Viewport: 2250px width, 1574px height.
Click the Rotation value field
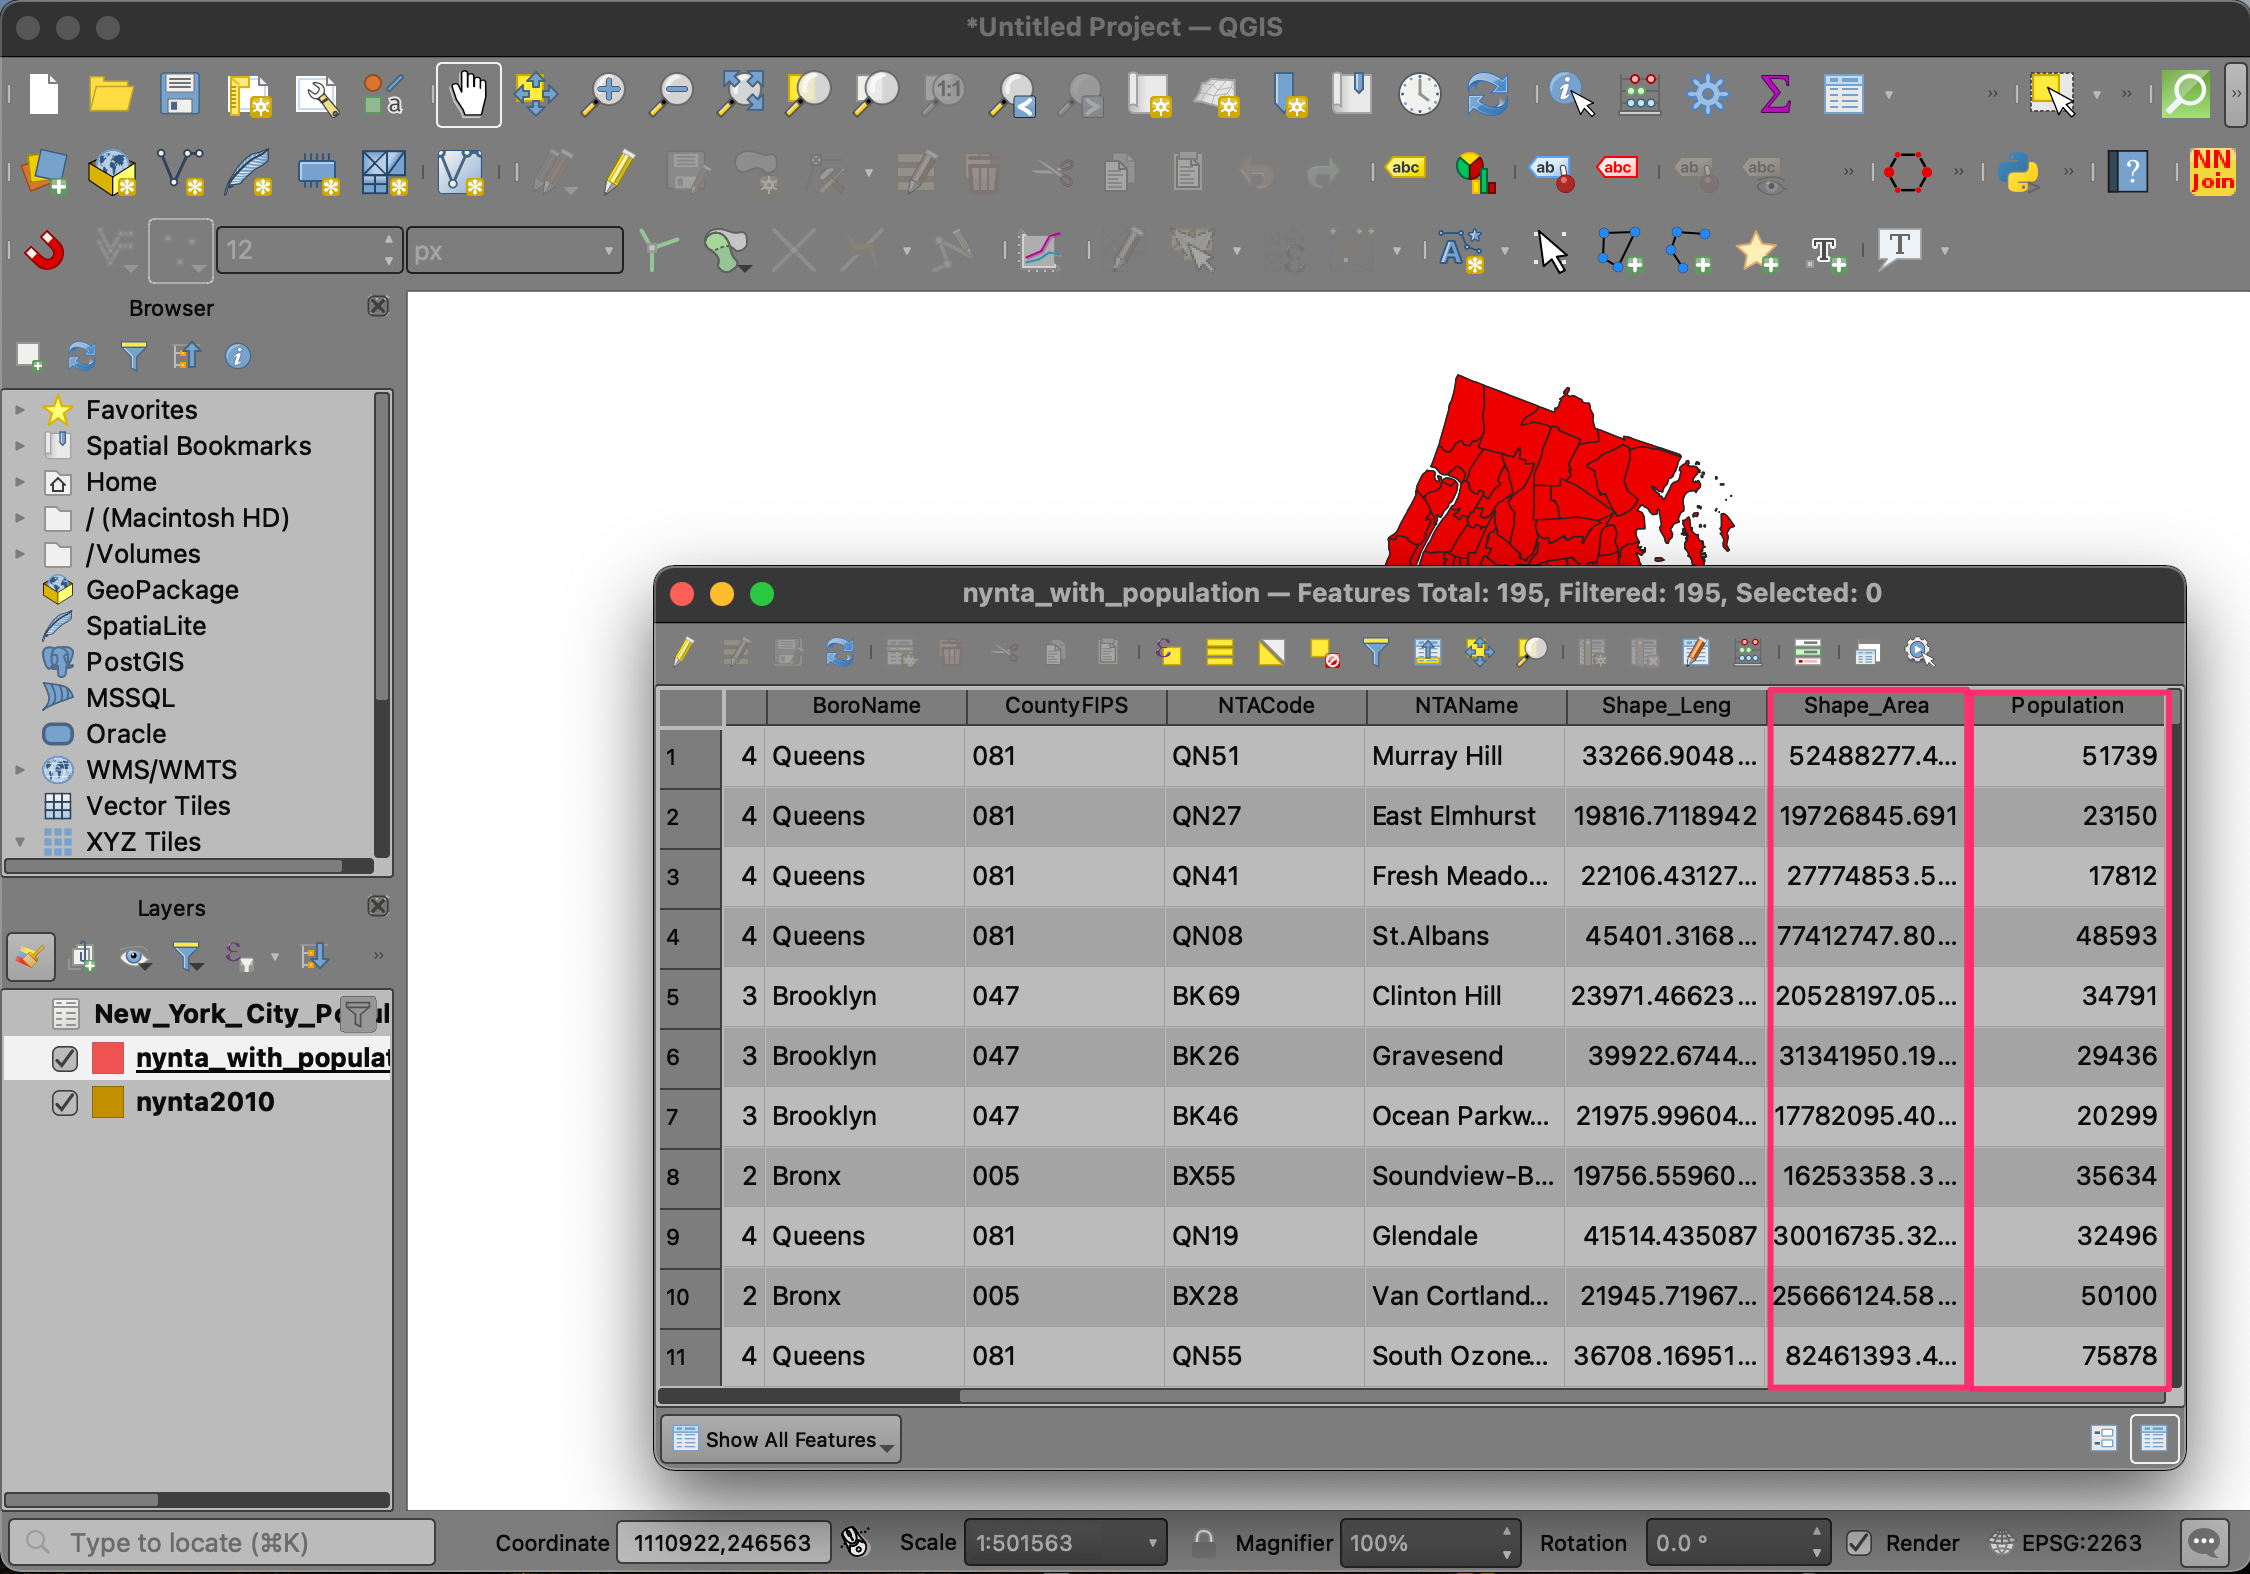coord(1737,1543)
